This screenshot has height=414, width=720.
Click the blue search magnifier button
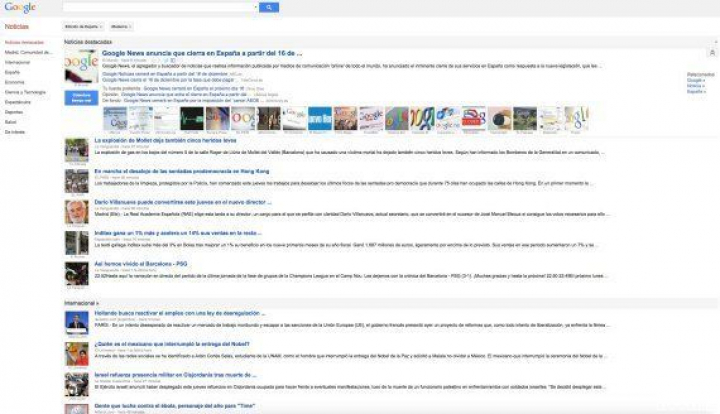[269, 7]
